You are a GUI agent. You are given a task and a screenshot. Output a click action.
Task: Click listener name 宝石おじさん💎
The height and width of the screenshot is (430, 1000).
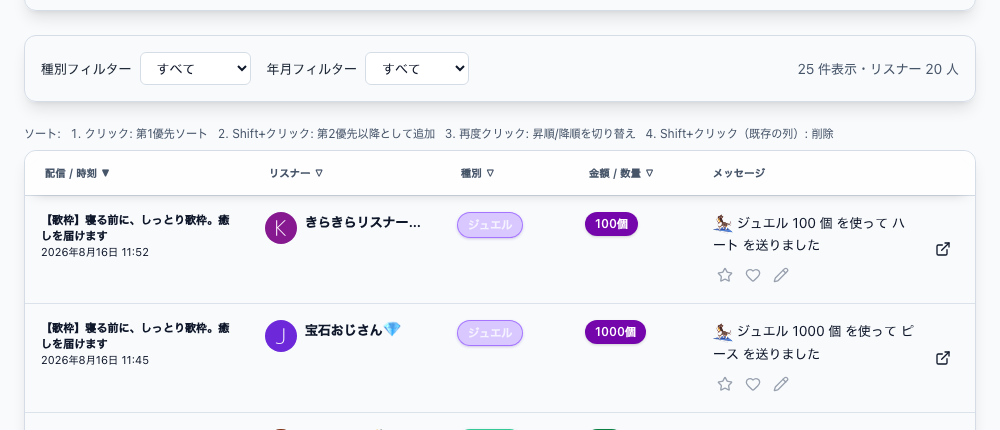click(353, 330)
